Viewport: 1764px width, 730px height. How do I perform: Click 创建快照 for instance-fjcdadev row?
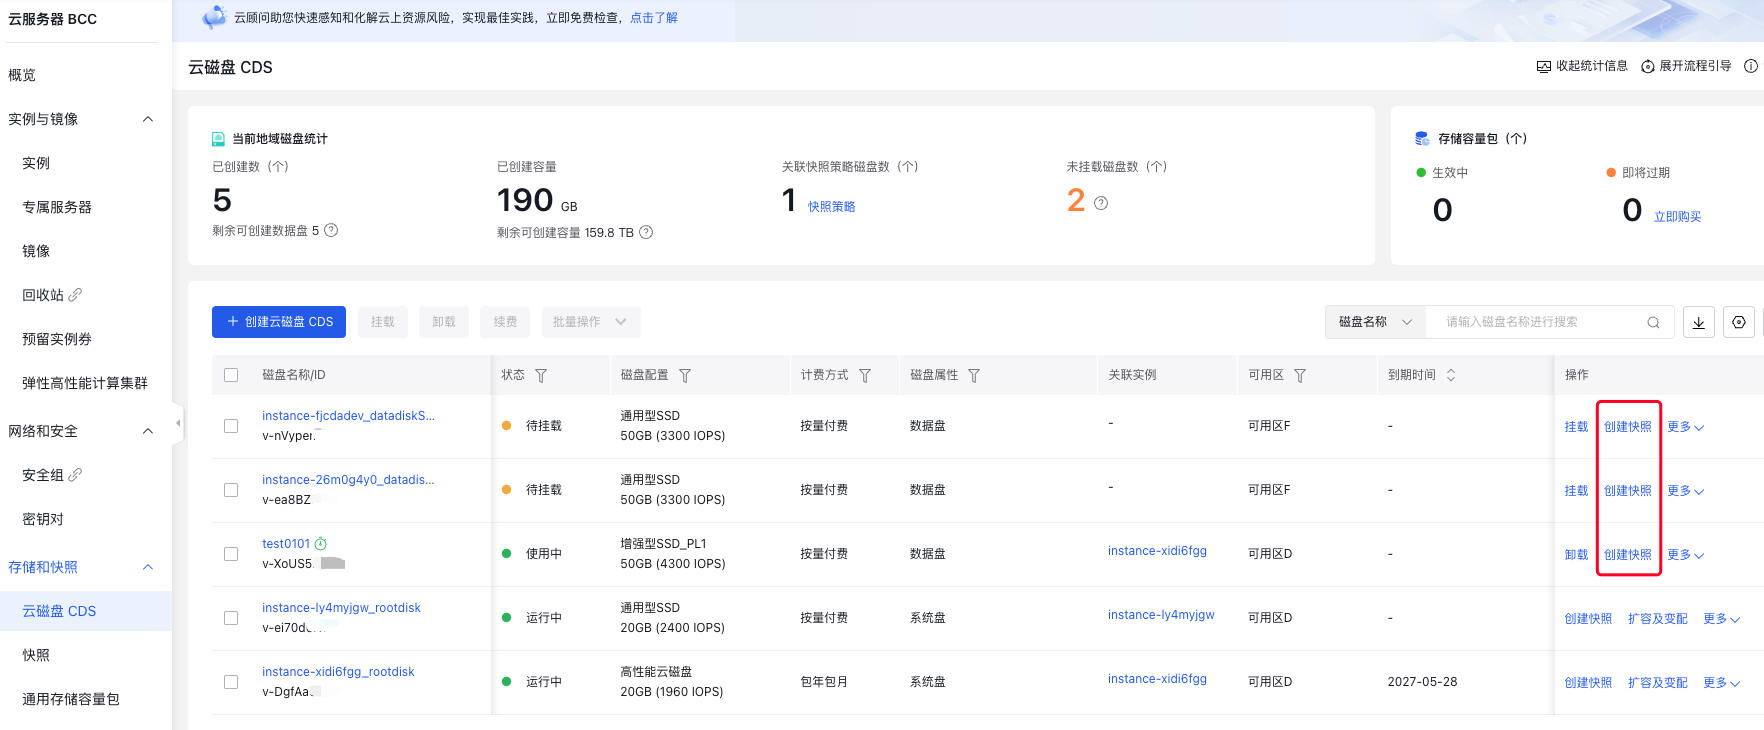click(x=1628, y=427)
